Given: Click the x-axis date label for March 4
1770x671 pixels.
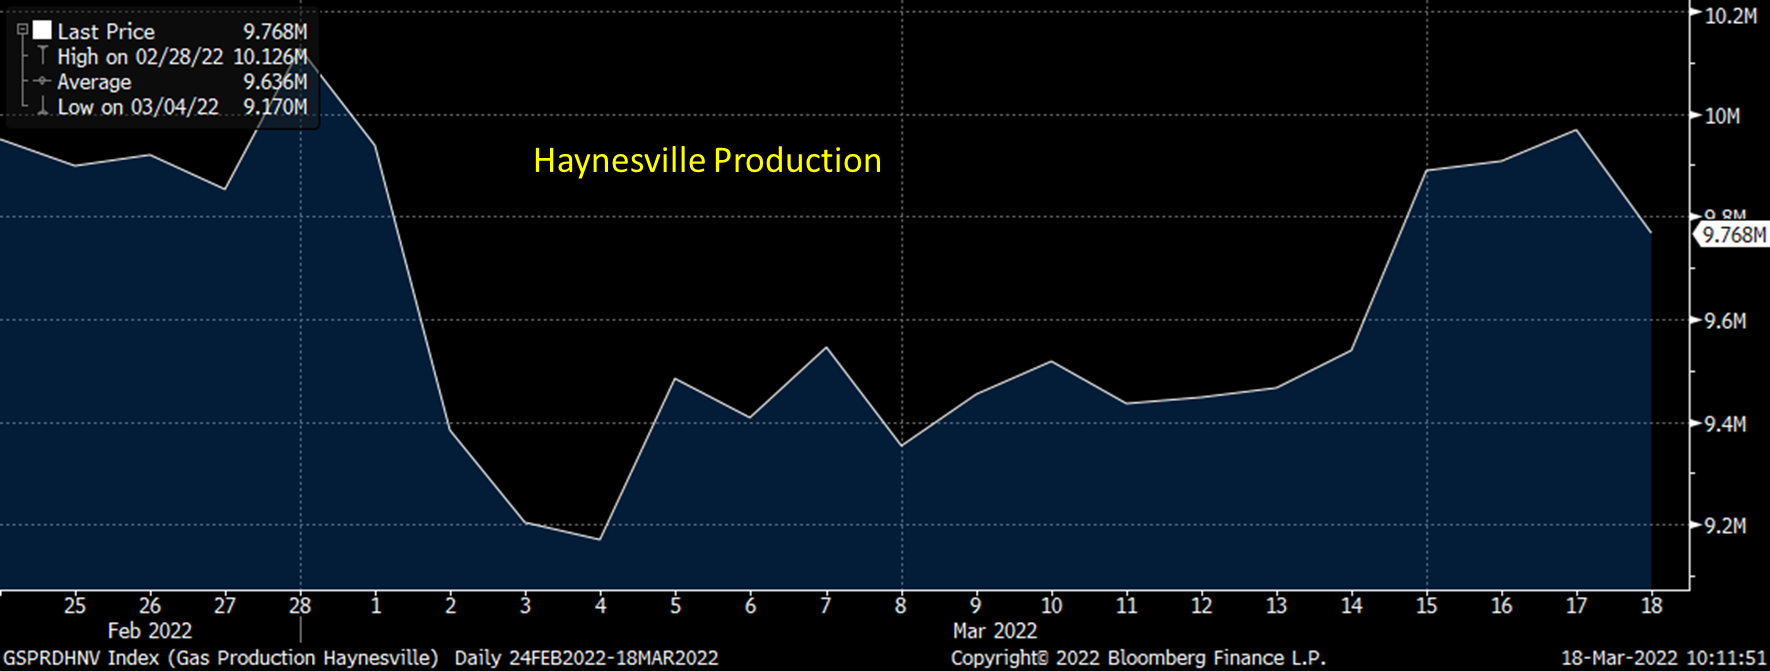Looking at the screenshot, I should (601, 605).
